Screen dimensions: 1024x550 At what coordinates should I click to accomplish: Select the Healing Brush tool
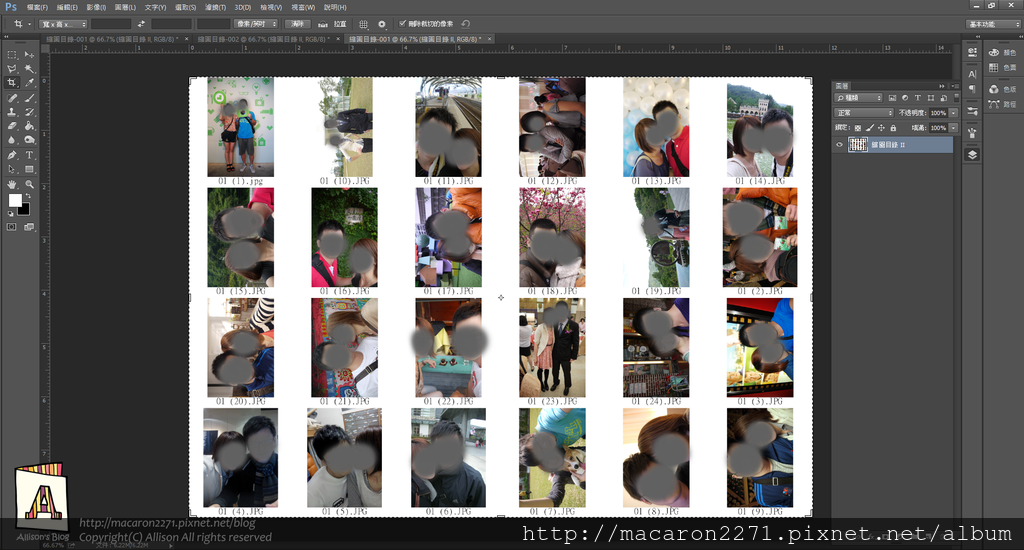12,98
